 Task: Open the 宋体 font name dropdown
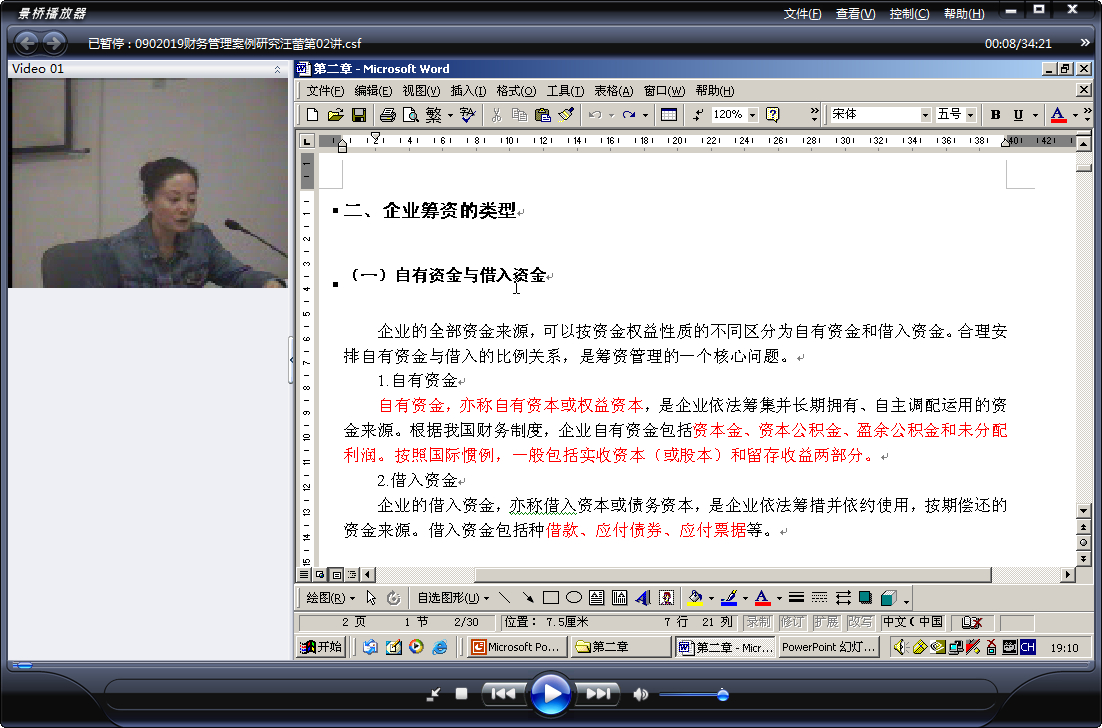pyautogui.click(x=926, y=115)
